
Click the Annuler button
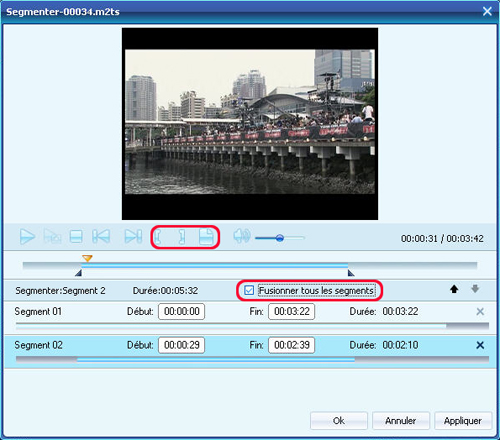(x=401, y=421)
